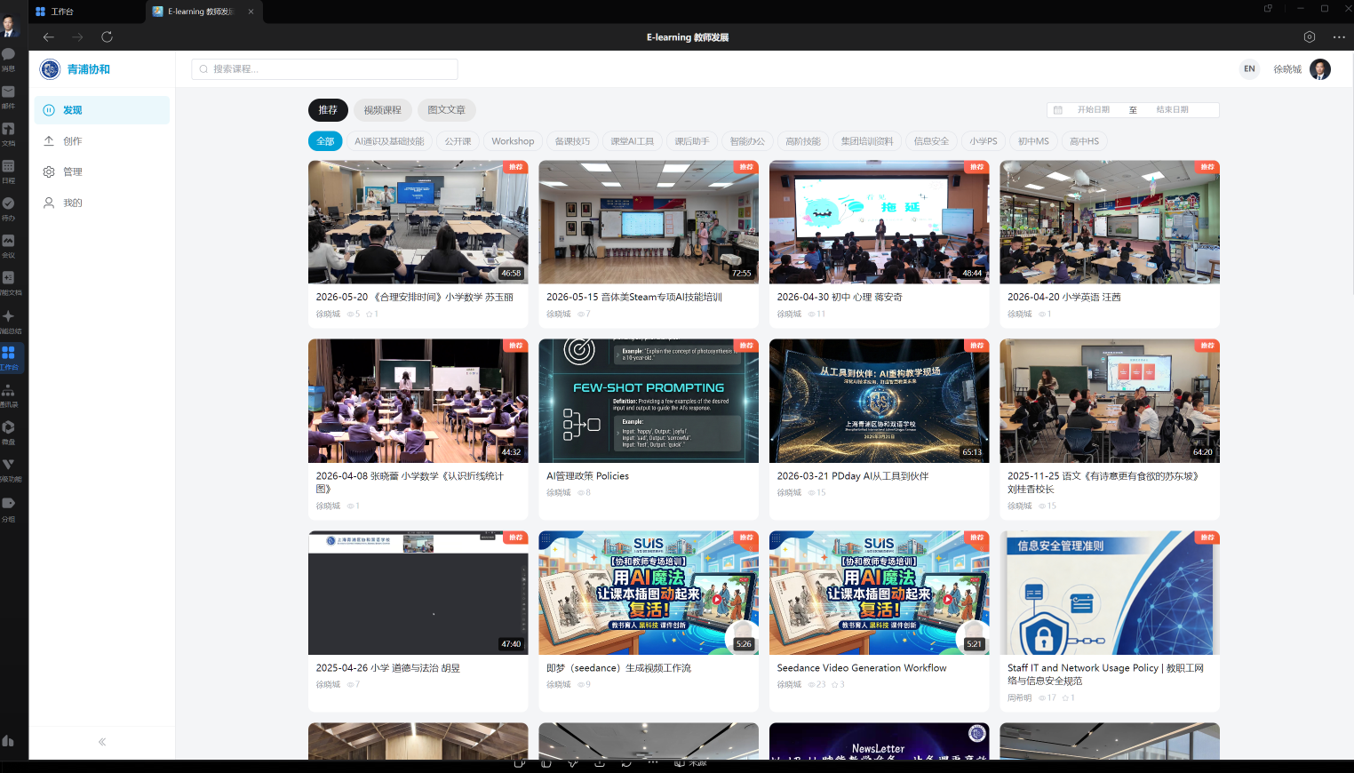Image resolution: width=1354 pixels, height=773 pixels.
Task: Open the hexagon settings icon in title bar
Action: tap(1309, 37)
